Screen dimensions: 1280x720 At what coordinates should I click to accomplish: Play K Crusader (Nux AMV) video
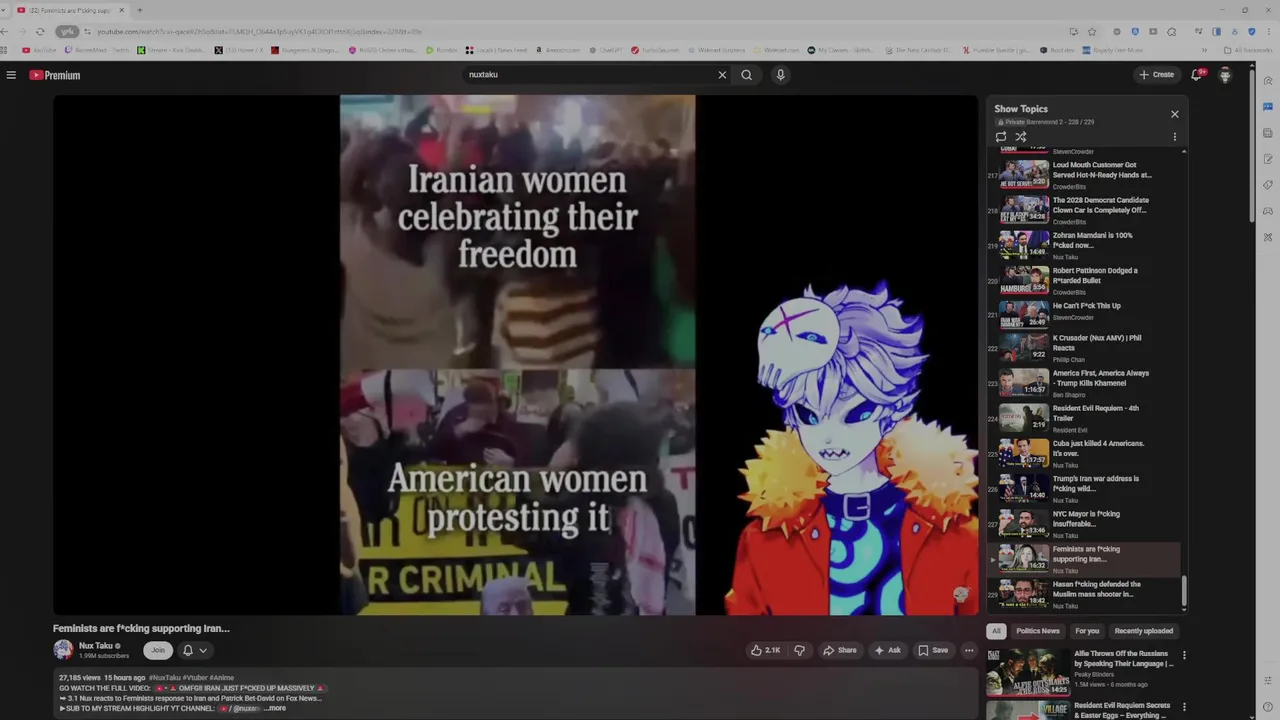[x=1084, y=348]
